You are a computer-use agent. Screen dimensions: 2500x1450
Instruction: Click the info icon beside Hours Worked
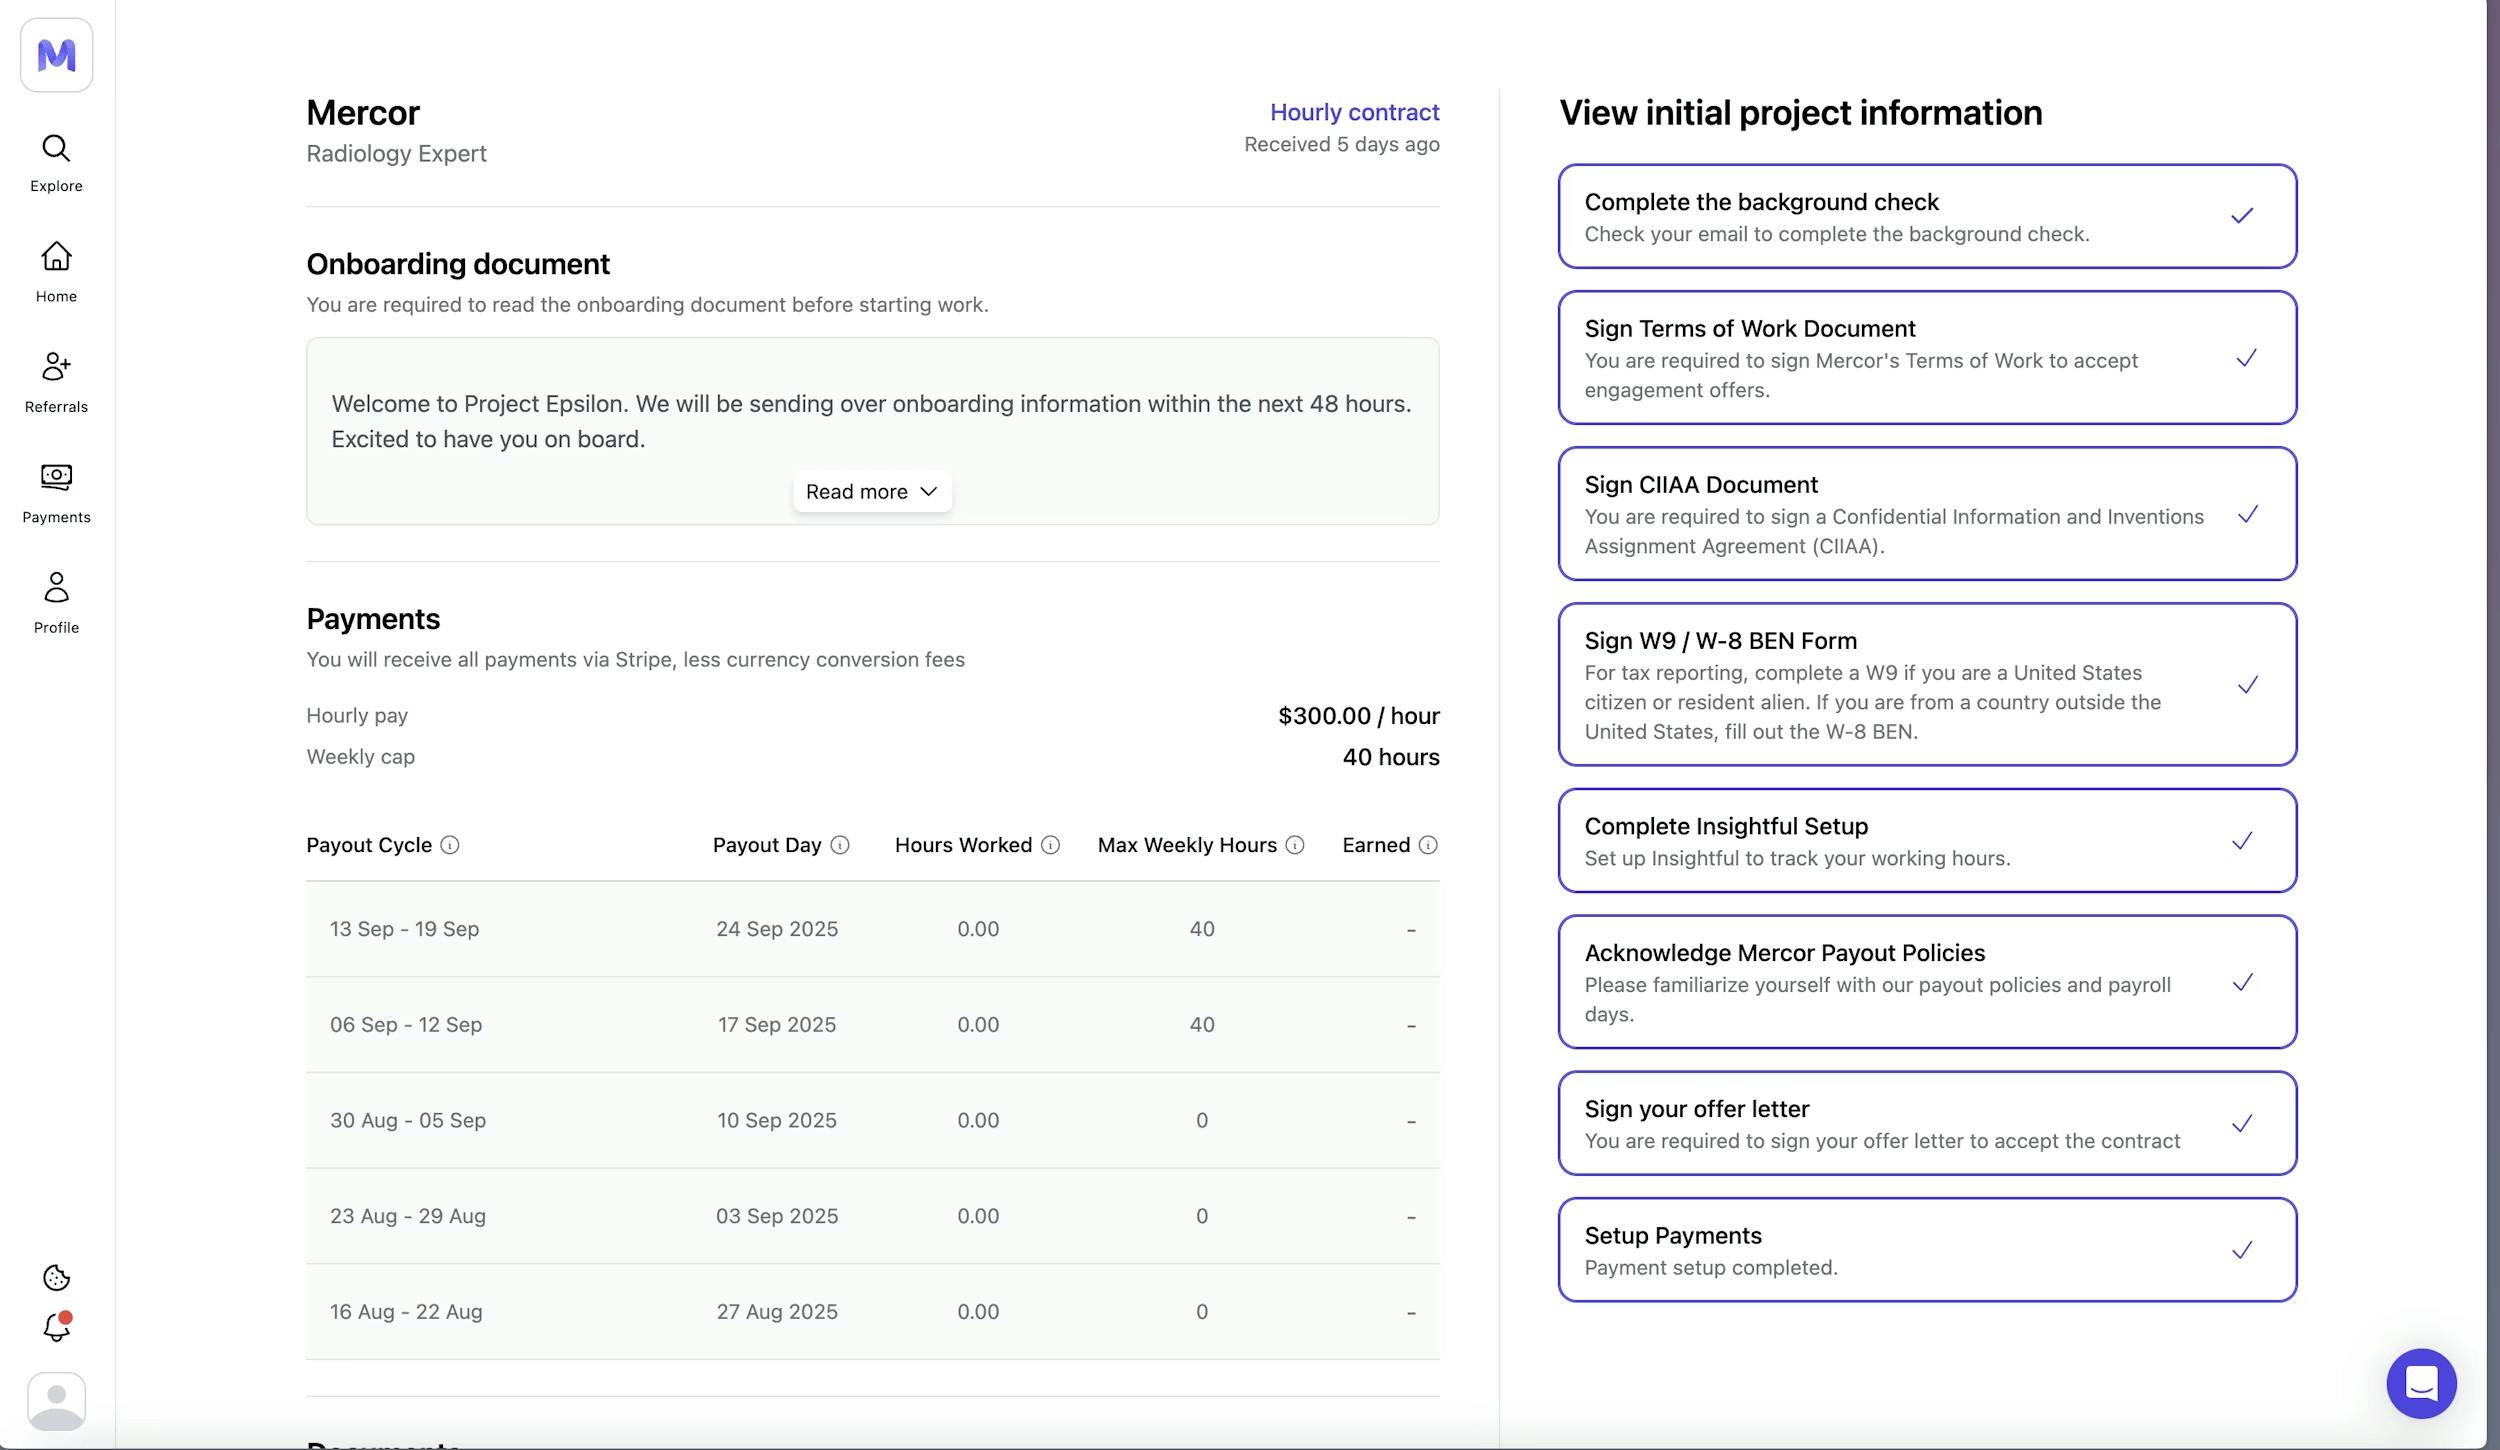[x=1050, y=845]
